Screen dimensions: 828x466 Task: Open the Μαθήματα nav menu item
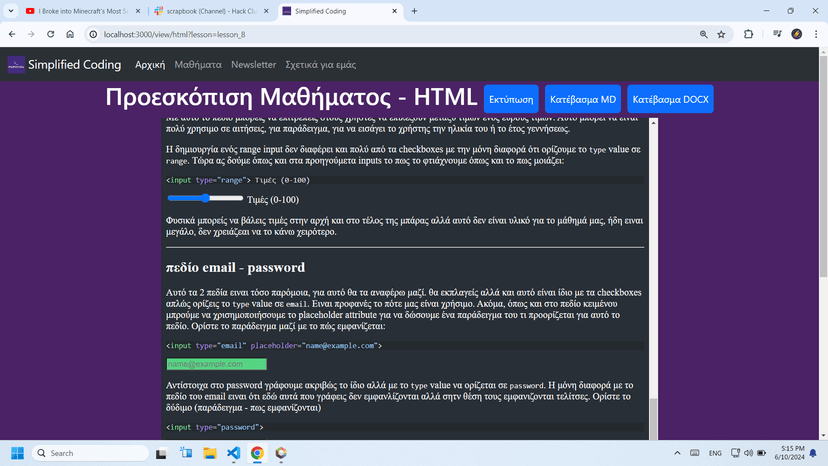coord(198,64)
